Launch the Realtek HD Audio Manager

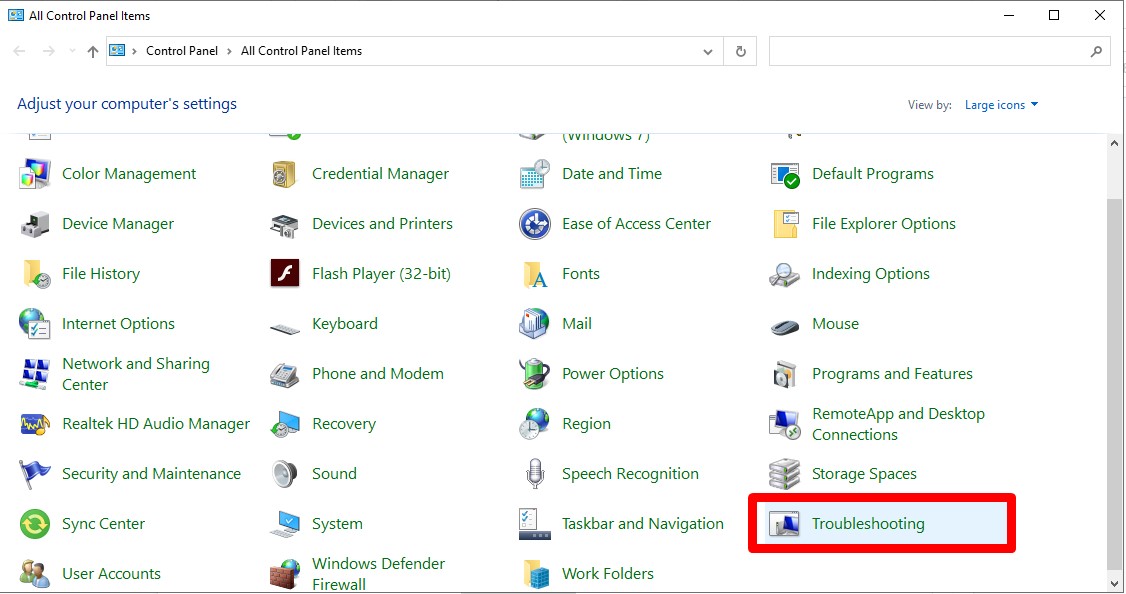point(155,424)
